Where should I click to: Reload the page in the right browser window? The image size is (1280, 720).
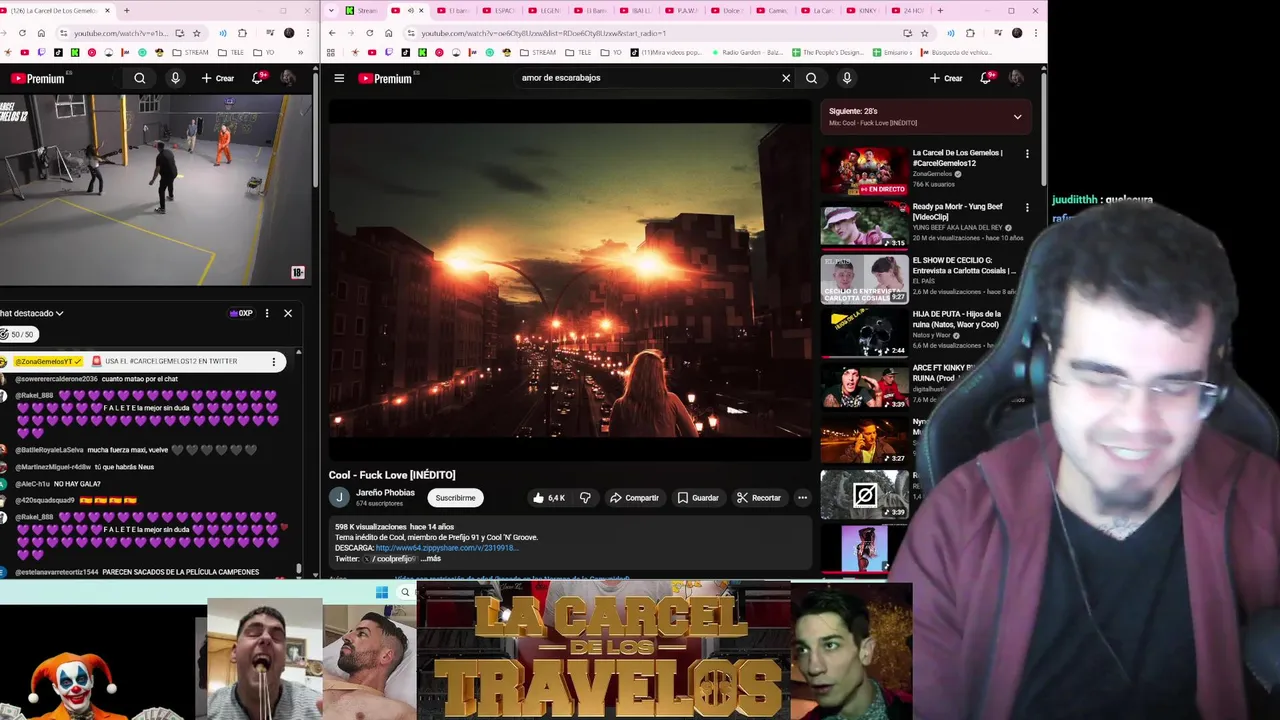point(370,33)
